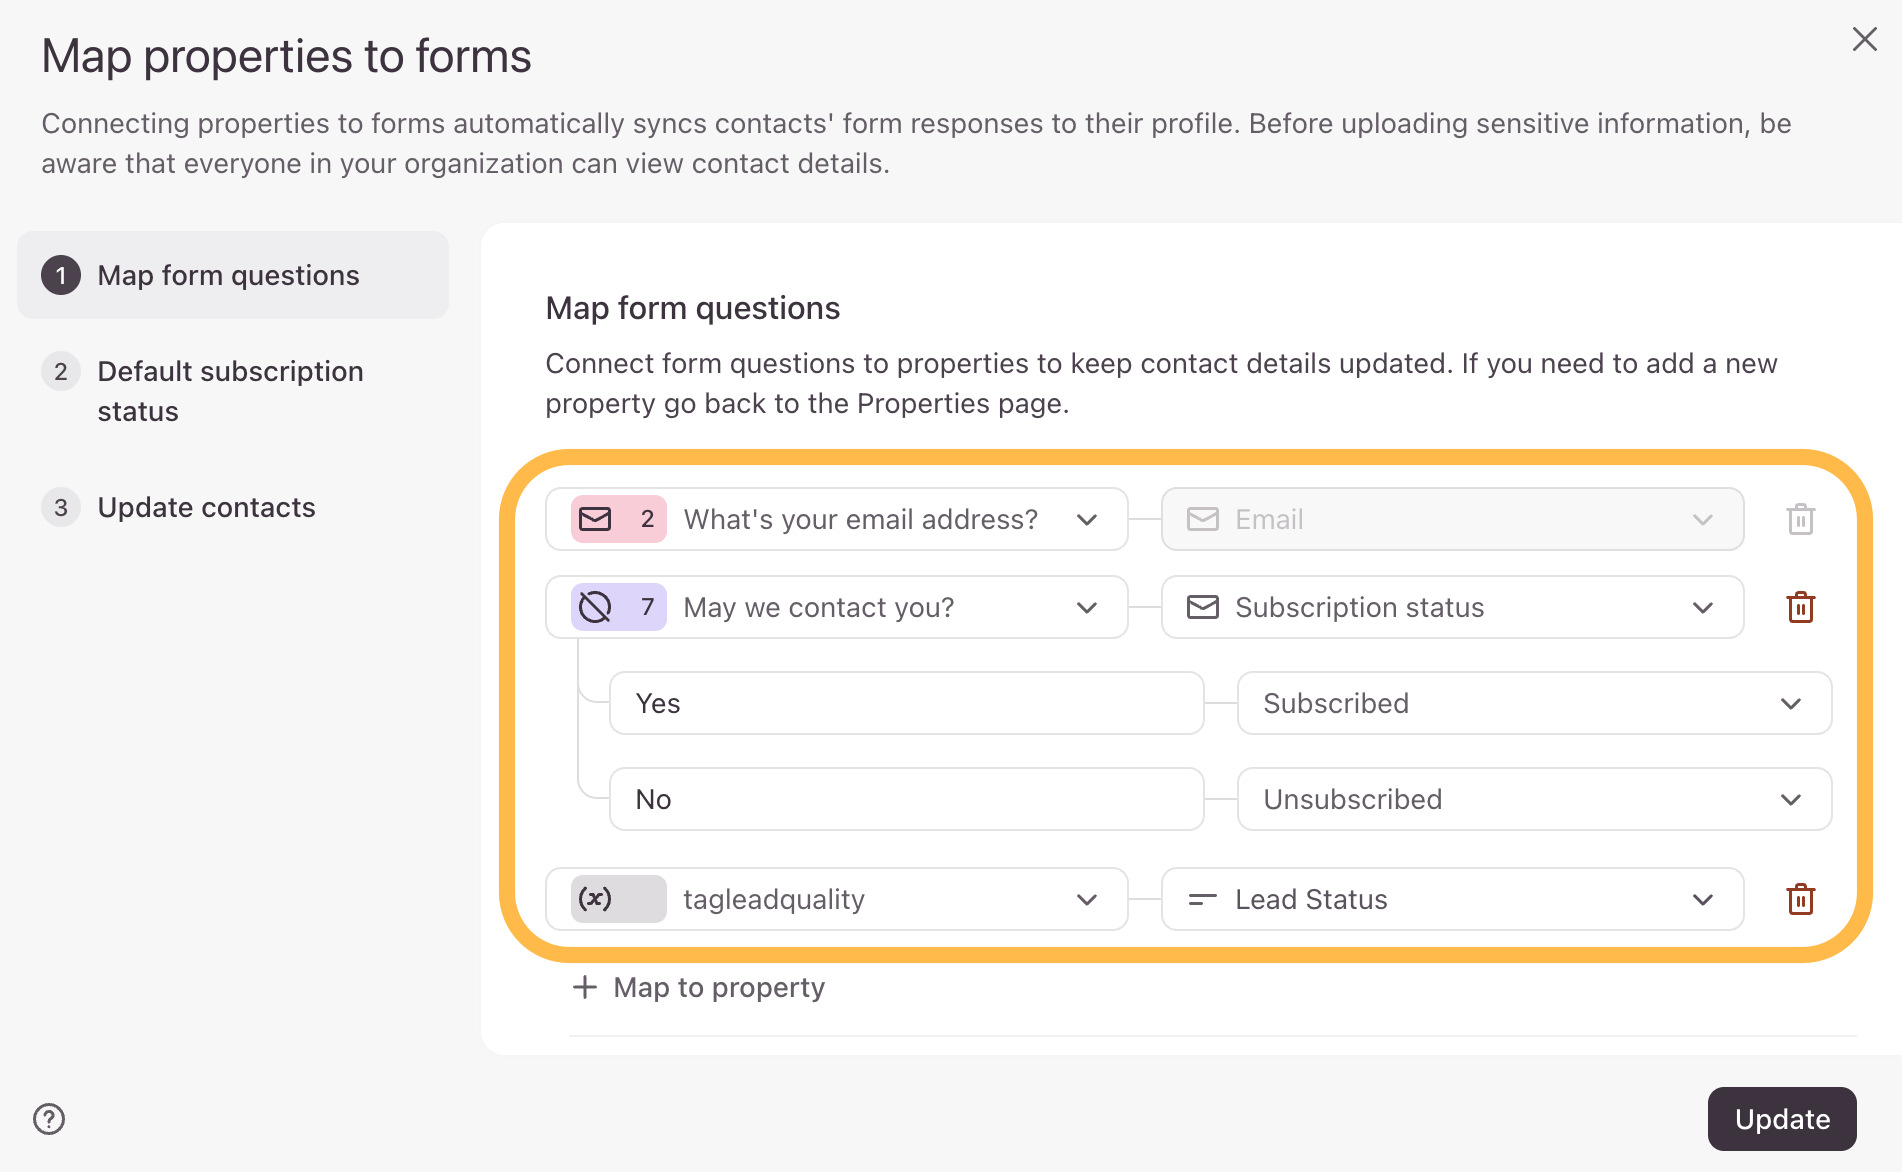This screenshot has width=1902, height=1172.
Task: Delete the Lead Status mapping row
Action: tap(1800, 899)
